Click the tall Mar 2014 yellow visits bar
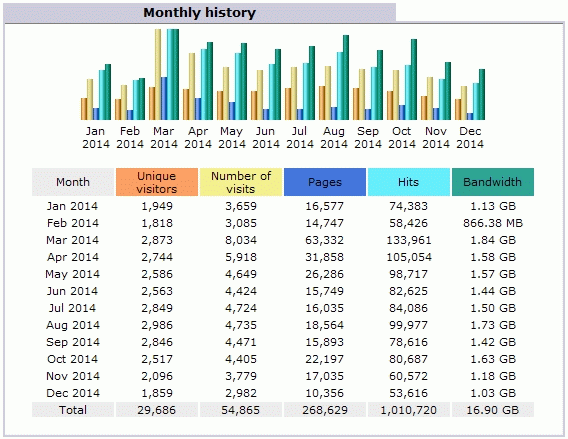 point(158,74)
